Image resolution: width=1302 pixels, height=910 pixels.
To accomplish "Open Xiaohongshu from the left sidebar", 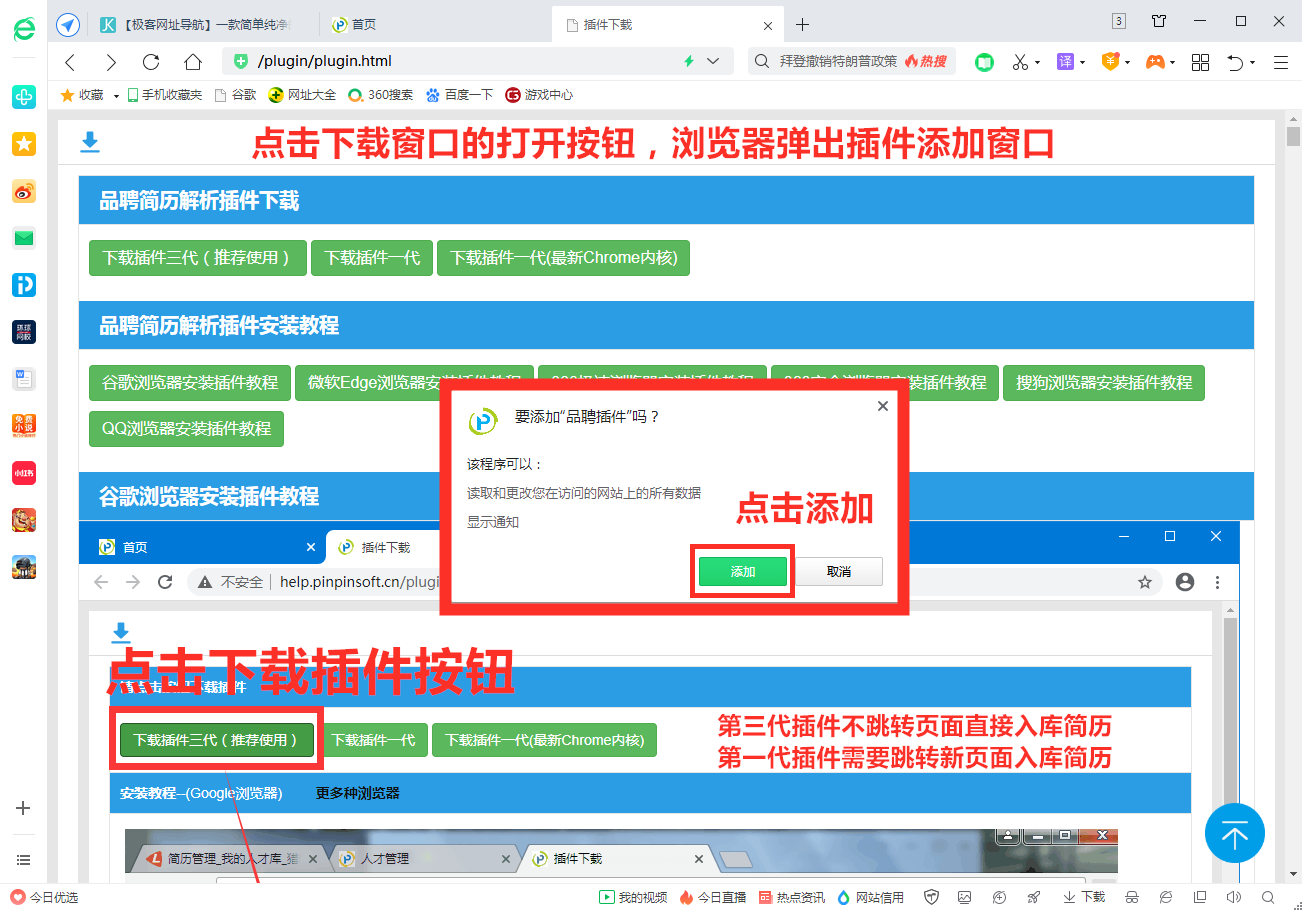I will 23,473.
